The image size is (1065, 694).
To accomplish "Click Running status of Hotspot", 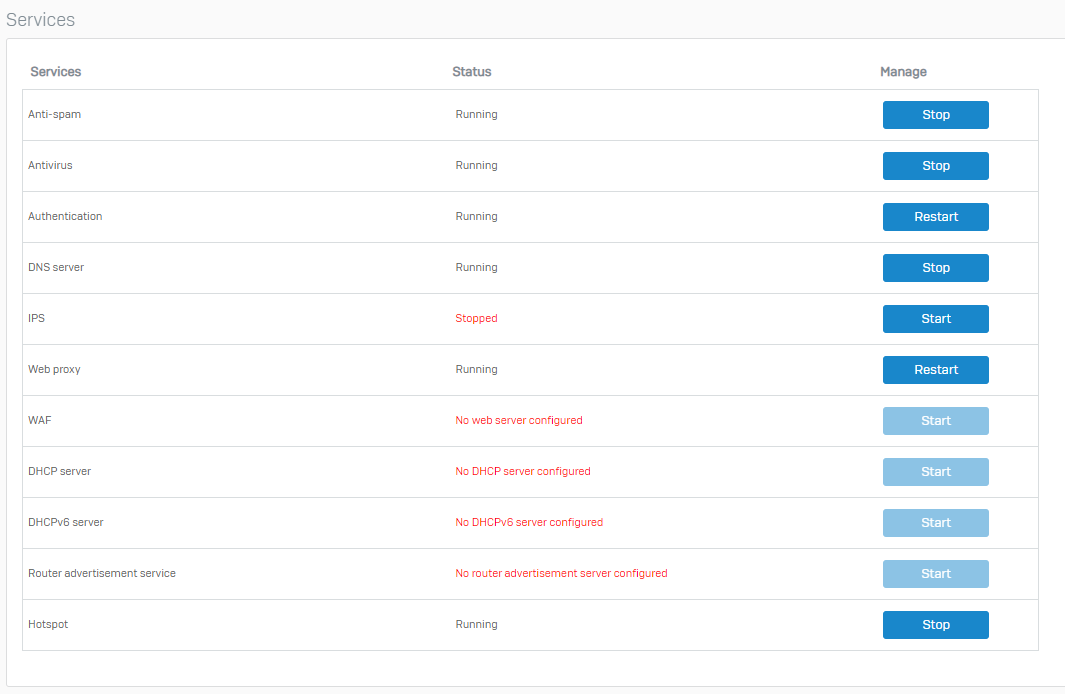I will point(476,623).
